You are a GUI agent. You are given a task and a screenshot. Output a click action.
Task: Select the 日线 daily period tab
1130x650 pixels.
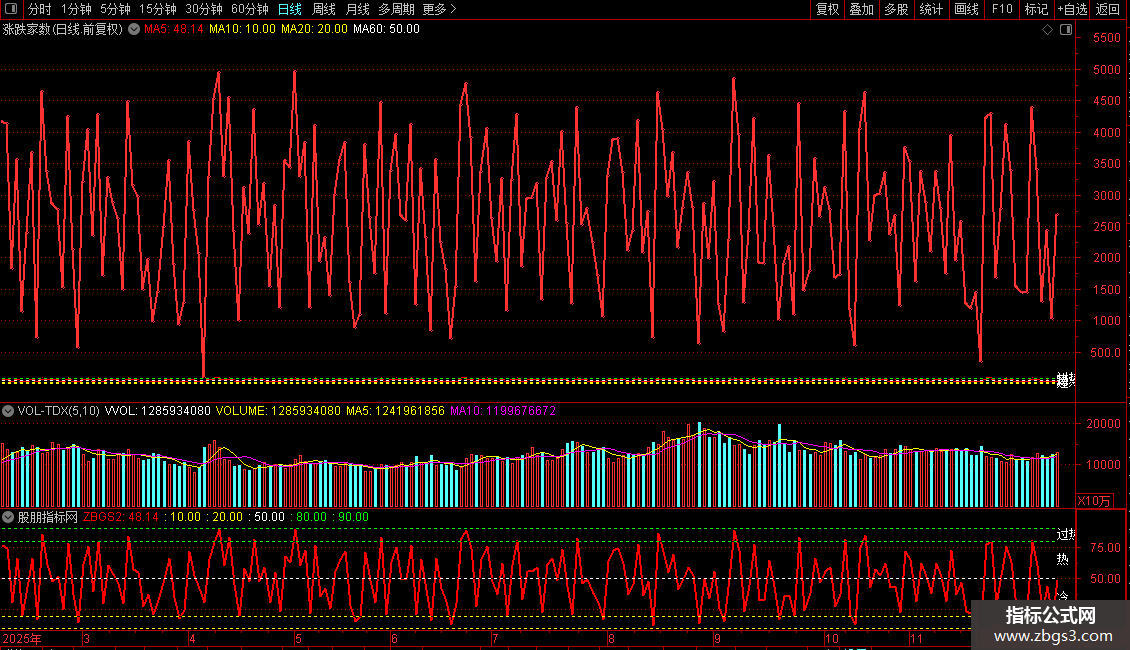point(290,9)
